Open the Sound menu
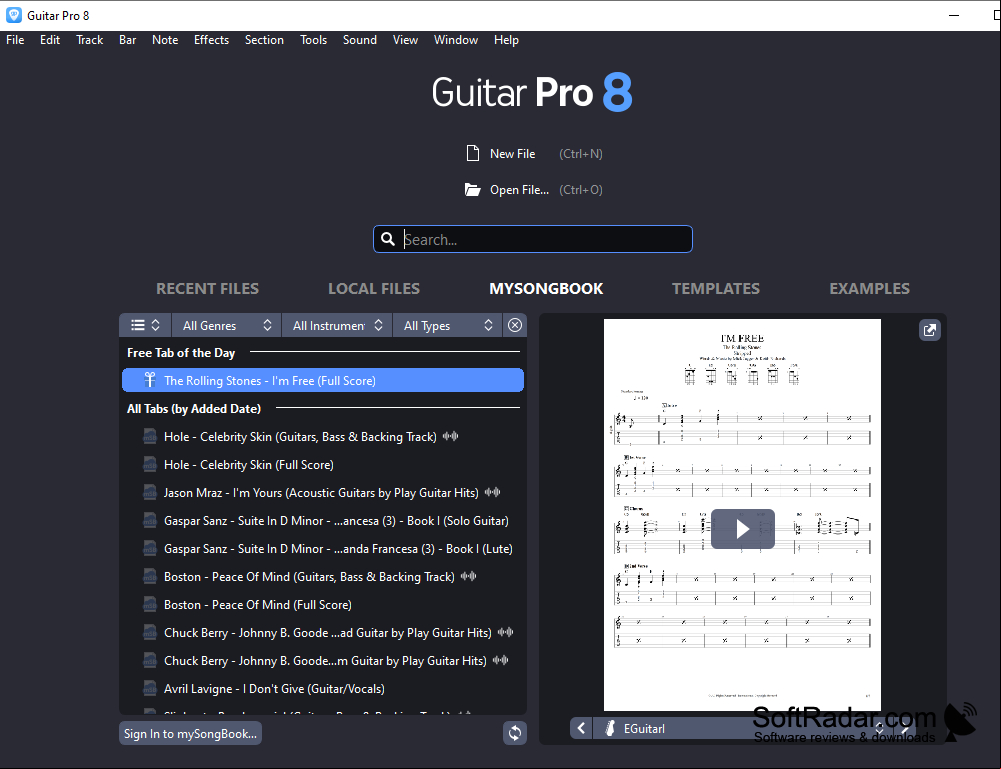Image resolution: width=1001 pixels, height=769 pixels. click(359, 40)
